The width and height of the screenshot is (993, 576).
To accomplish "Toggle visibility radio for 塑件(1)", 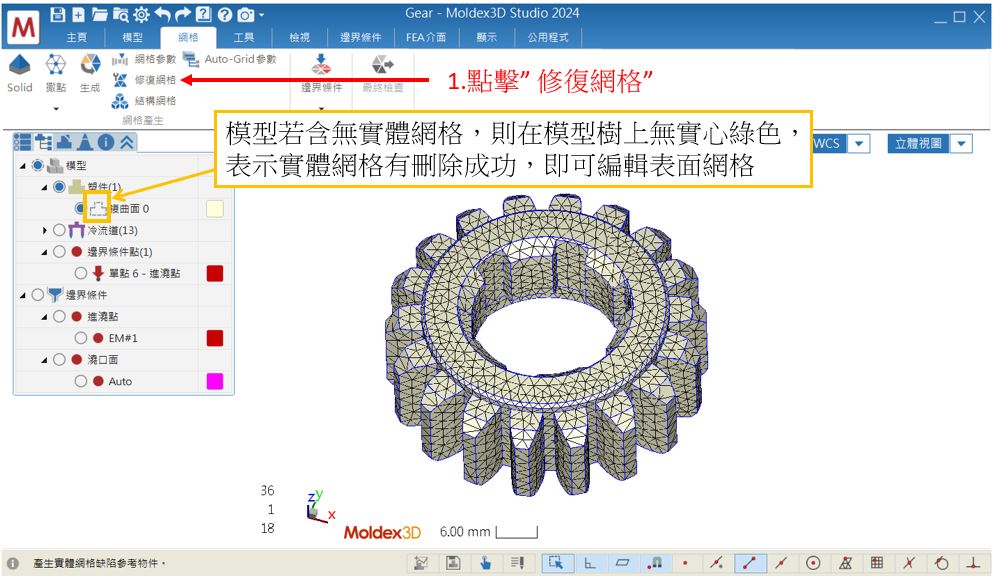I will click(x=60, y=187).
